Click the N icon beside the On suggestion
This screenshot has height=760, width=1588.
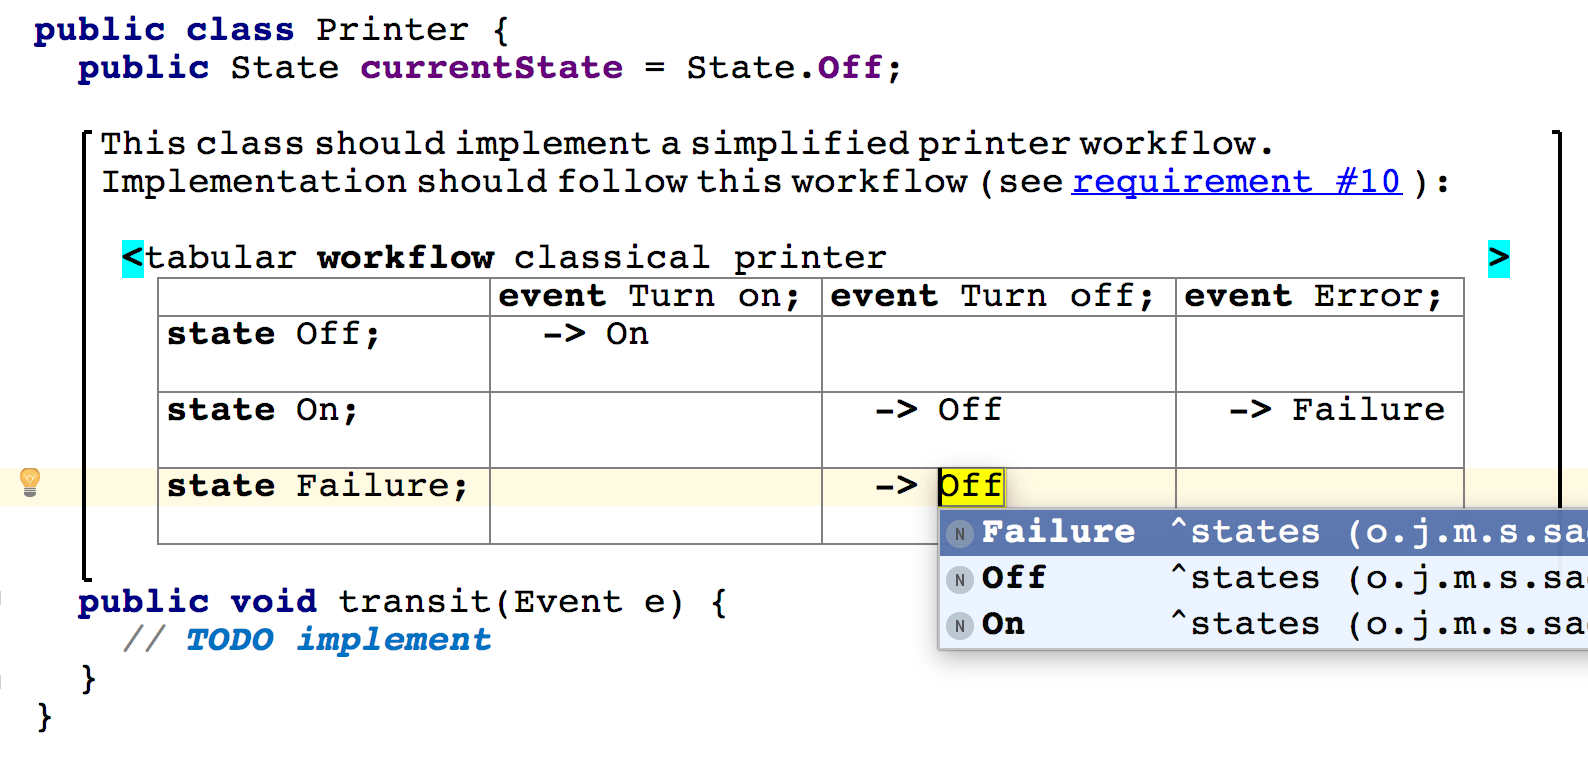(x=959, y=625)
